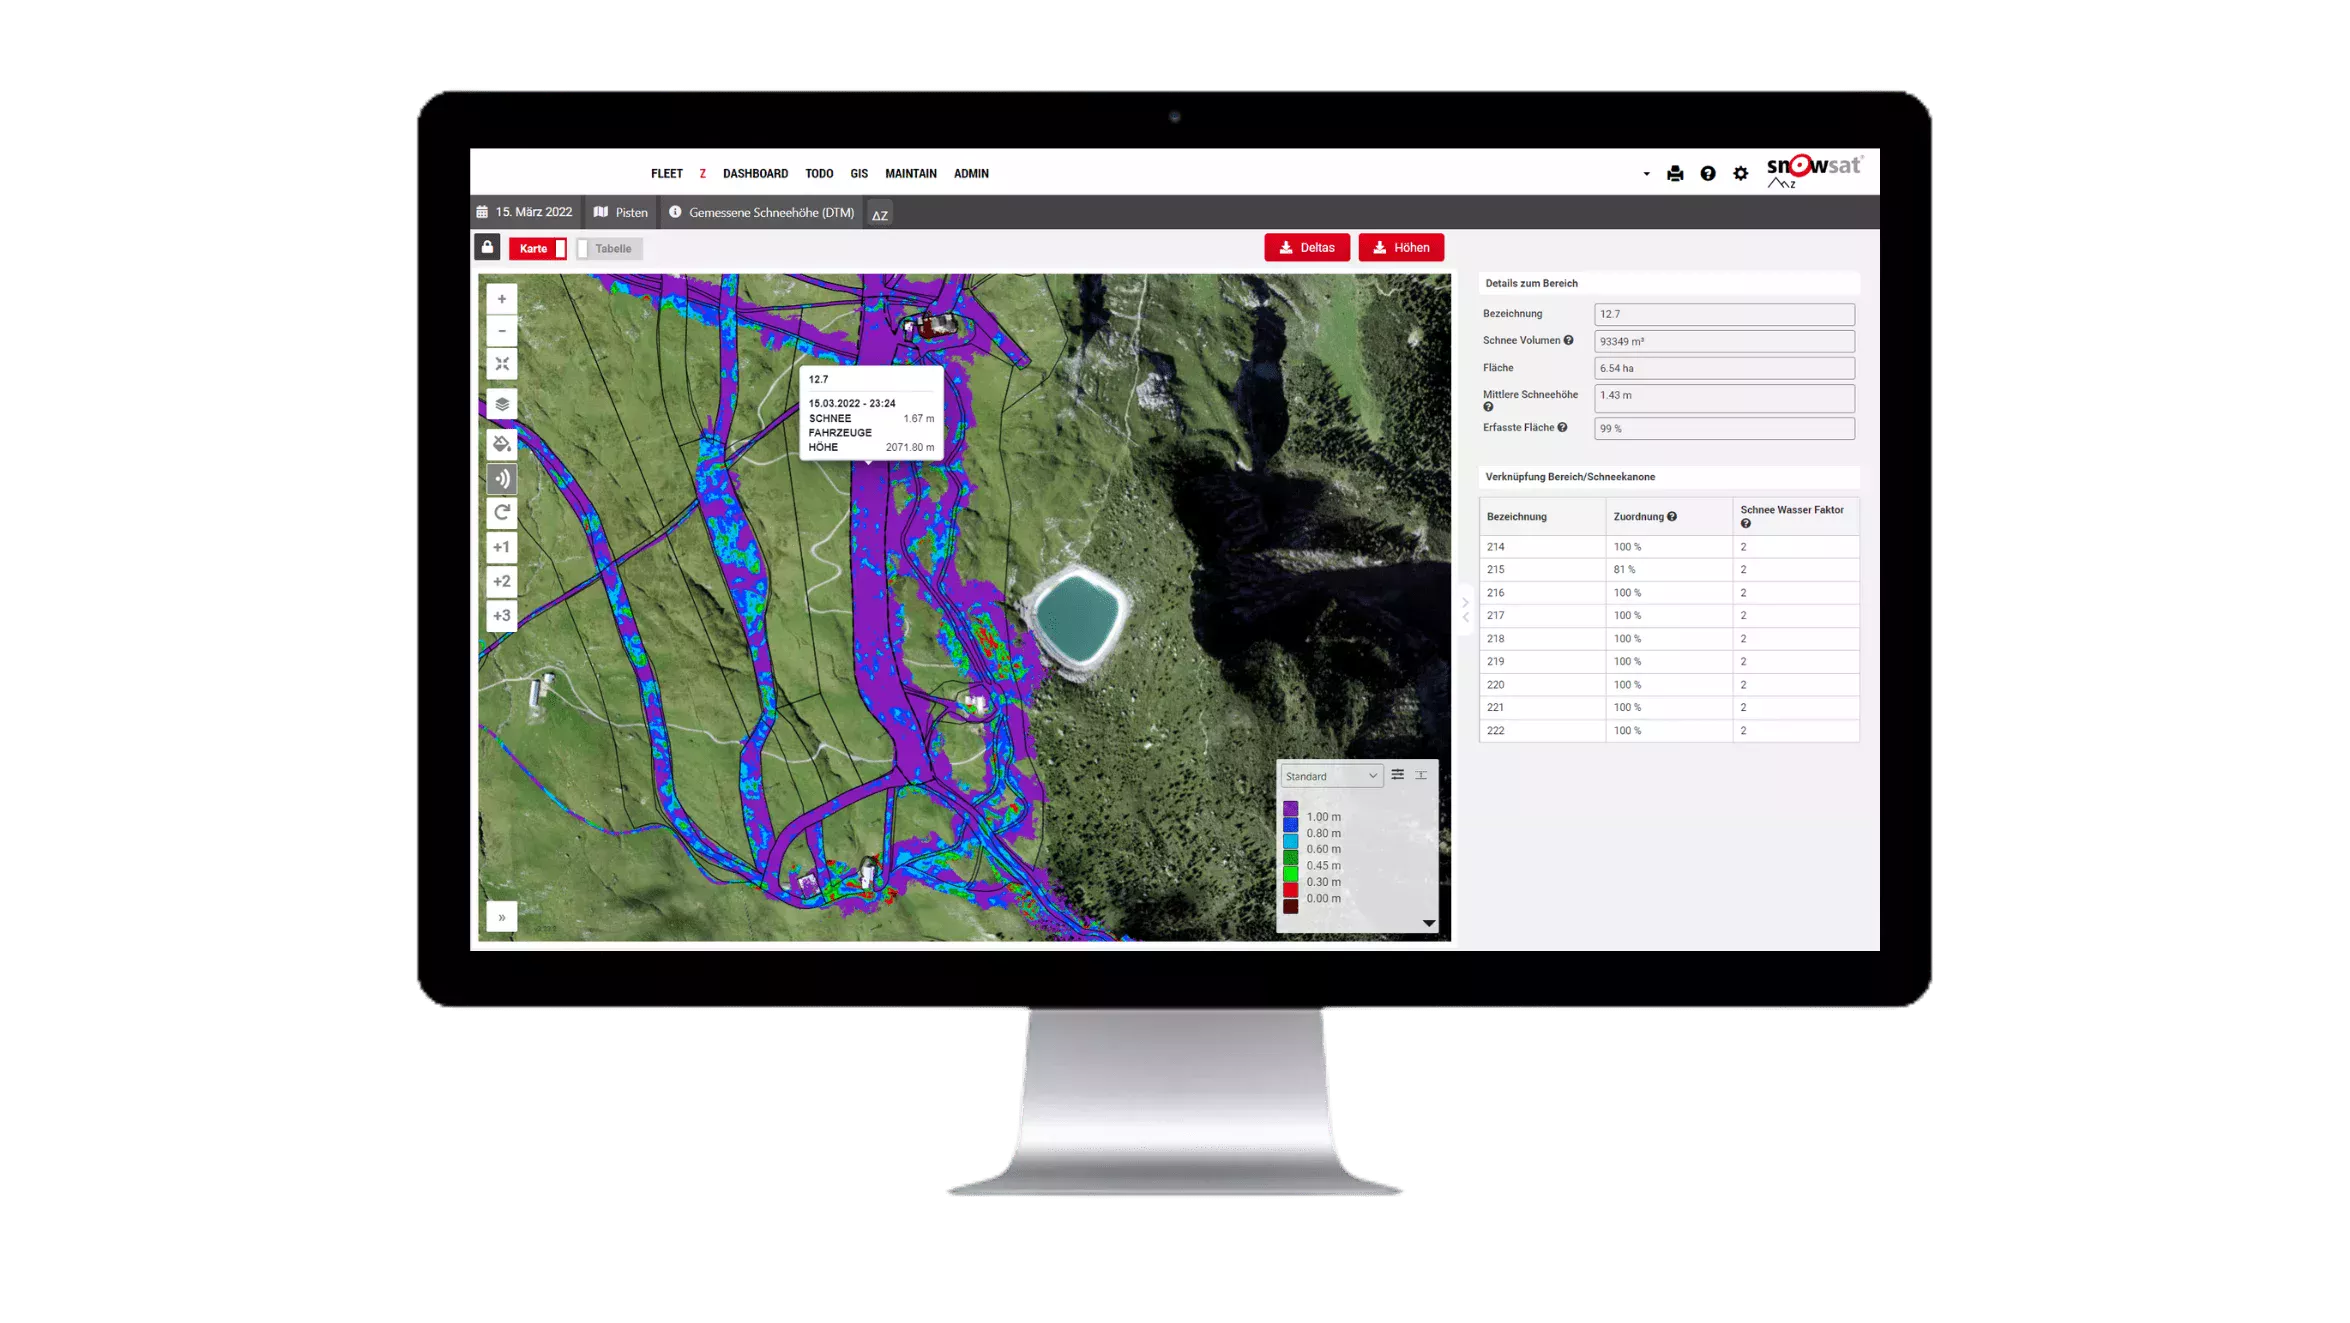
Task: Click the green 0.30 m legend swatch
Action: (x=1291, y=874)
